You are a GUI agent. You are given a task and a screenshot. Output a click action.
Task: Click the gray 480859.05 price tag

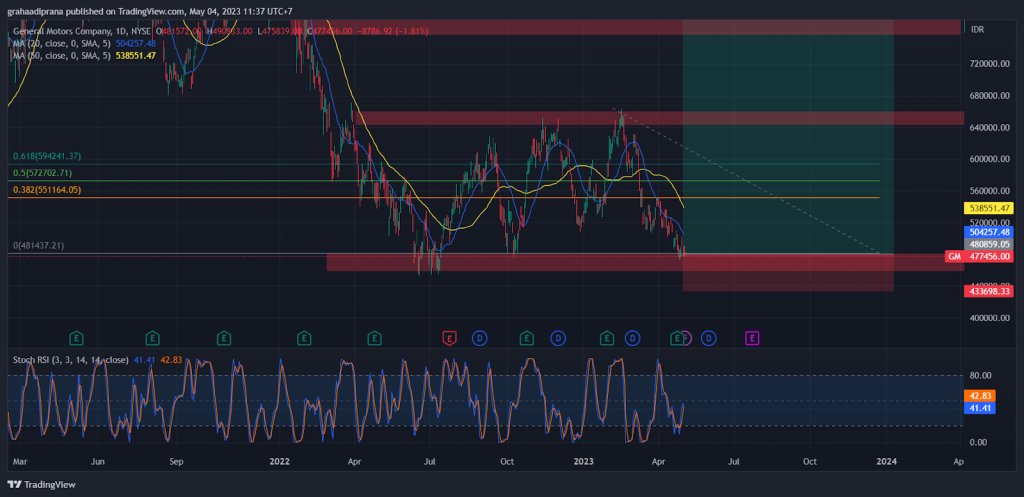point(988,244)
